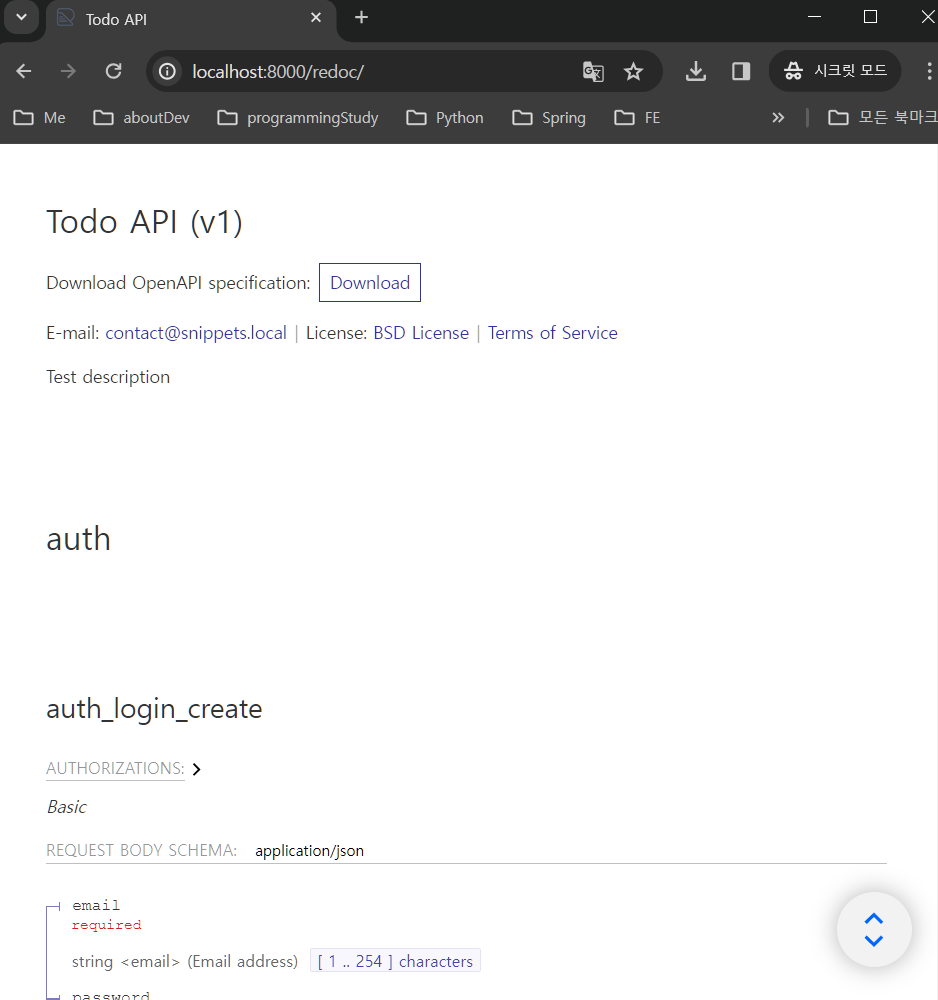Go back to the previous page
This screenshot has height=1000, width=938.
coord(24,71)
